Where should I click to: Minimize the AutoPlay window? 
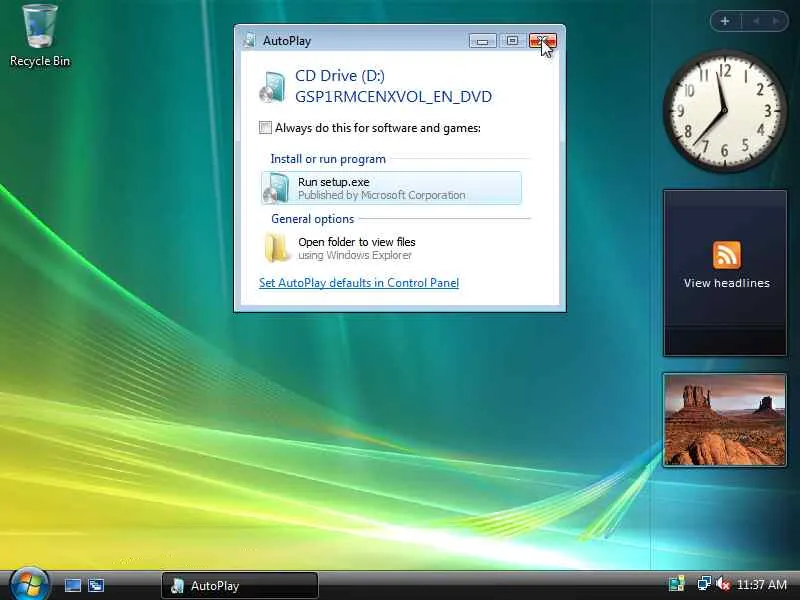[483, 41]
